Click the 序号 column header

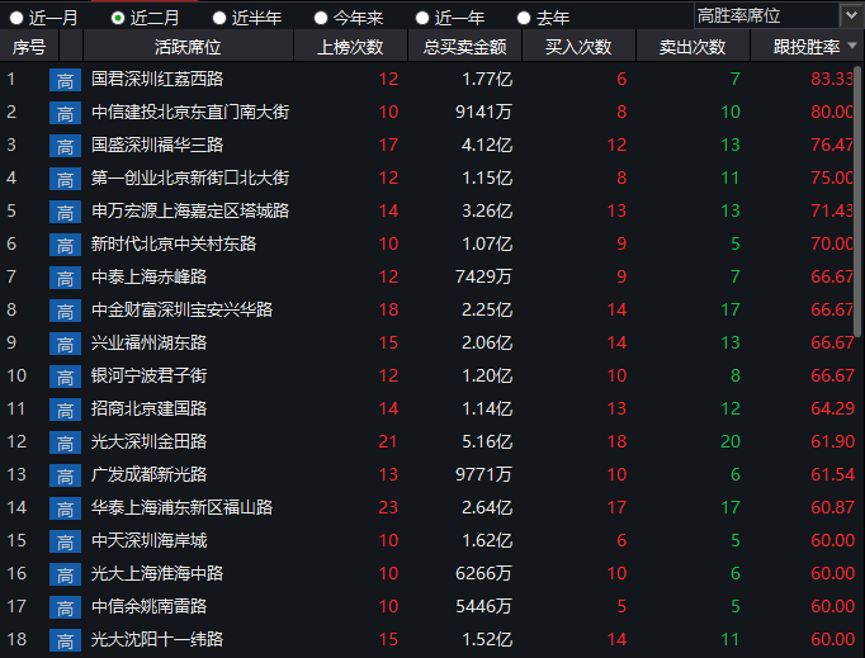coord(29,46)
